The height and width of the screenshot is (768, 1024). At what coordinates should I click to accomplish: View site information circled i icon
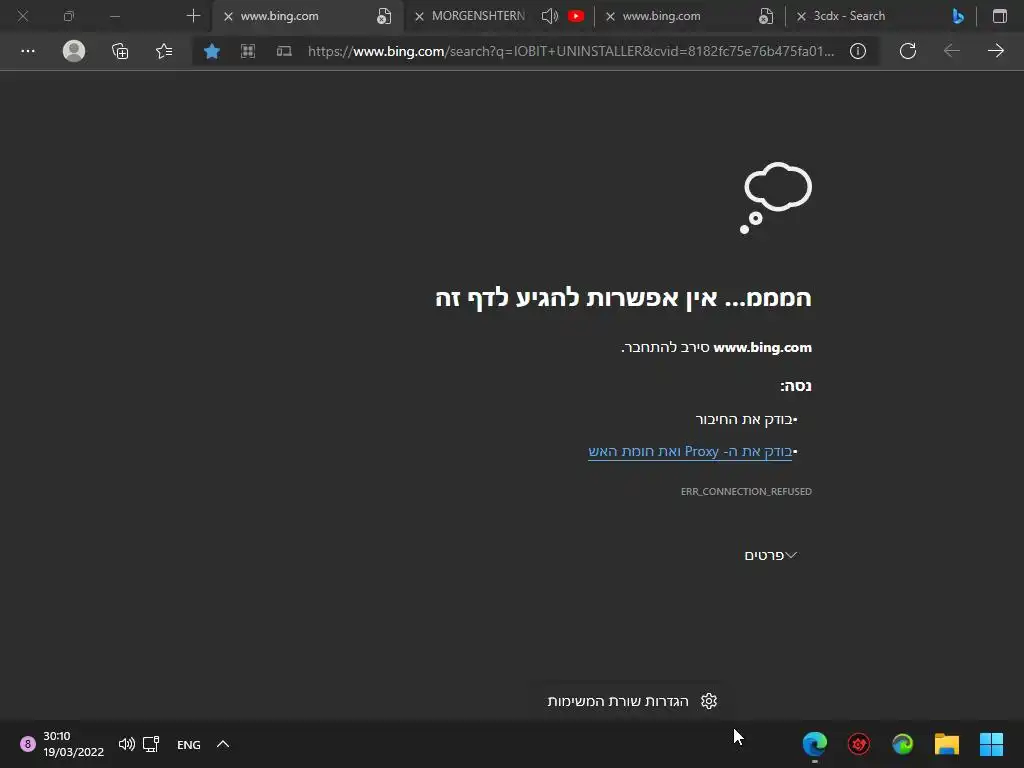point(858,51)
